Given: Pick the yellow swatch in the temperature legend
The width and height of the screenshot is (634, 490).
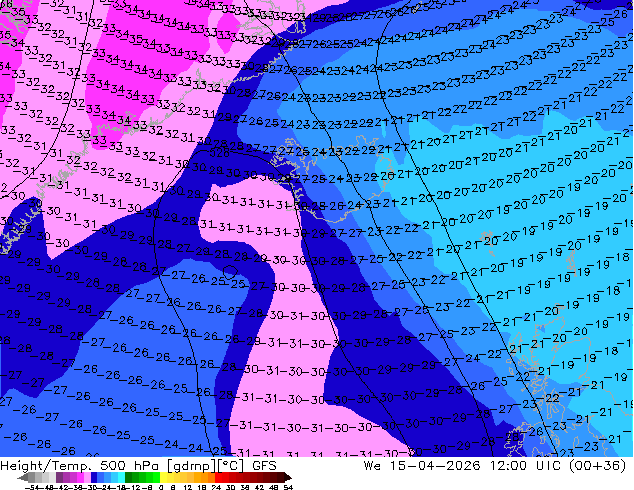Looking at the screenshot, I should pyautogui.click(x=163, y=477).
